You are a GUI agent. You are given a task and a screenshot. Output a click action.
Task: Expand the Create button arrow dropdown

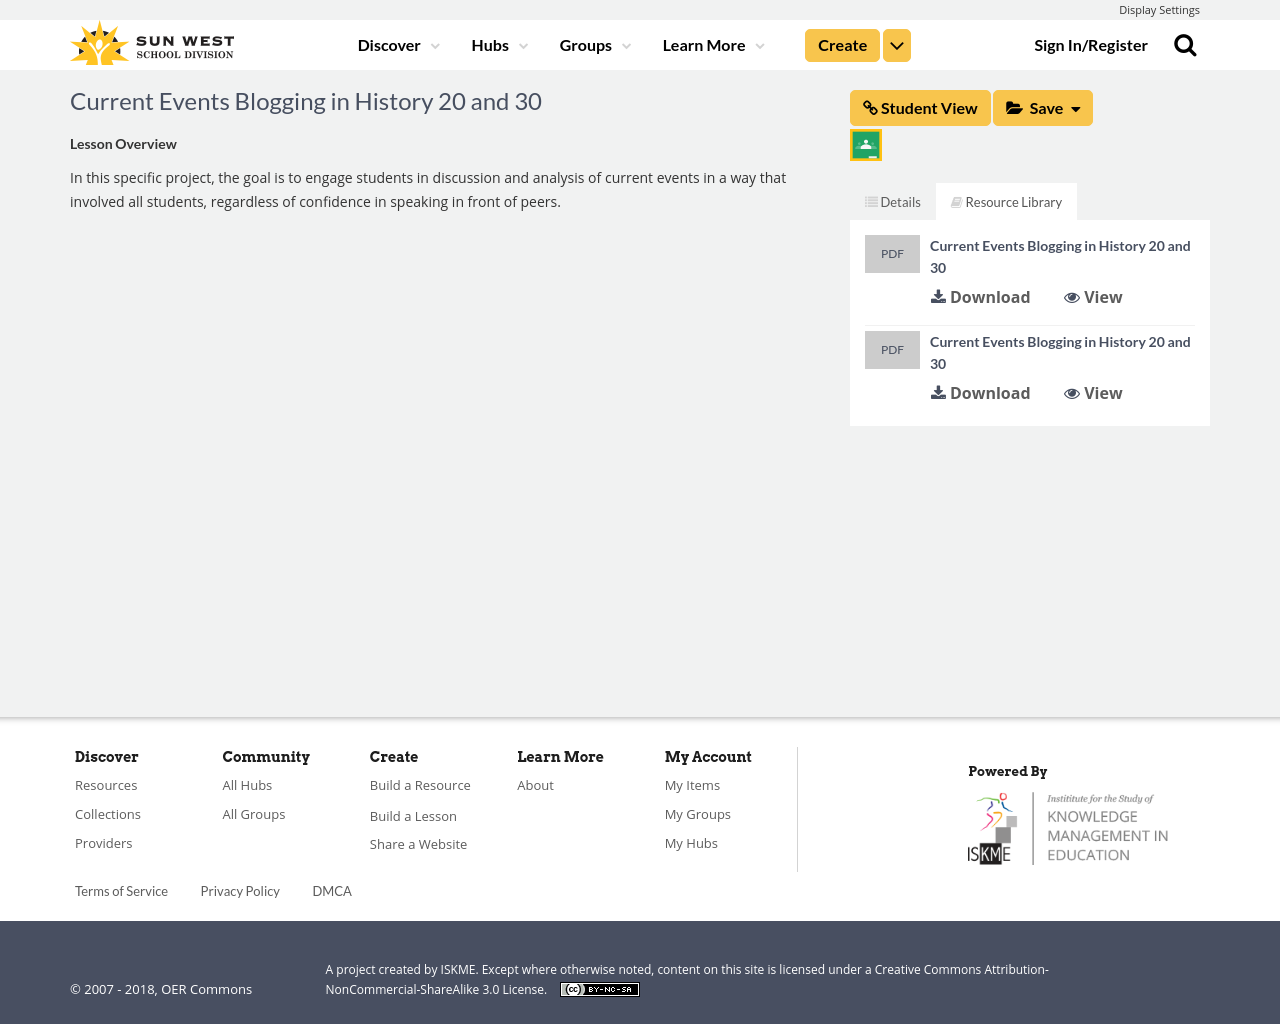(897, 46)
